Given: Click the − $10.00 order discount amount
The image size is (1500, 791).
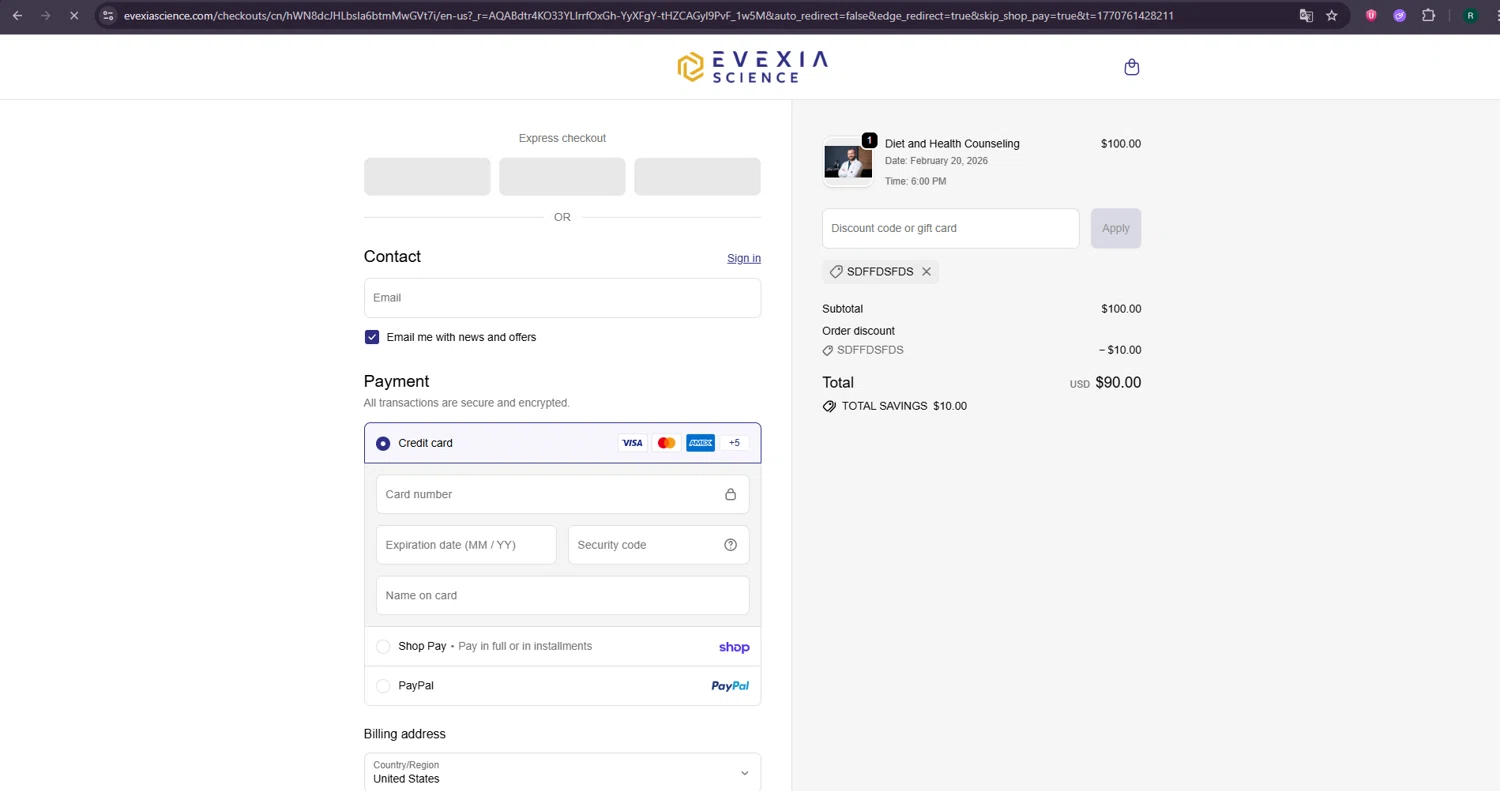Looking at the screenshot, I should pos(1120,350).
